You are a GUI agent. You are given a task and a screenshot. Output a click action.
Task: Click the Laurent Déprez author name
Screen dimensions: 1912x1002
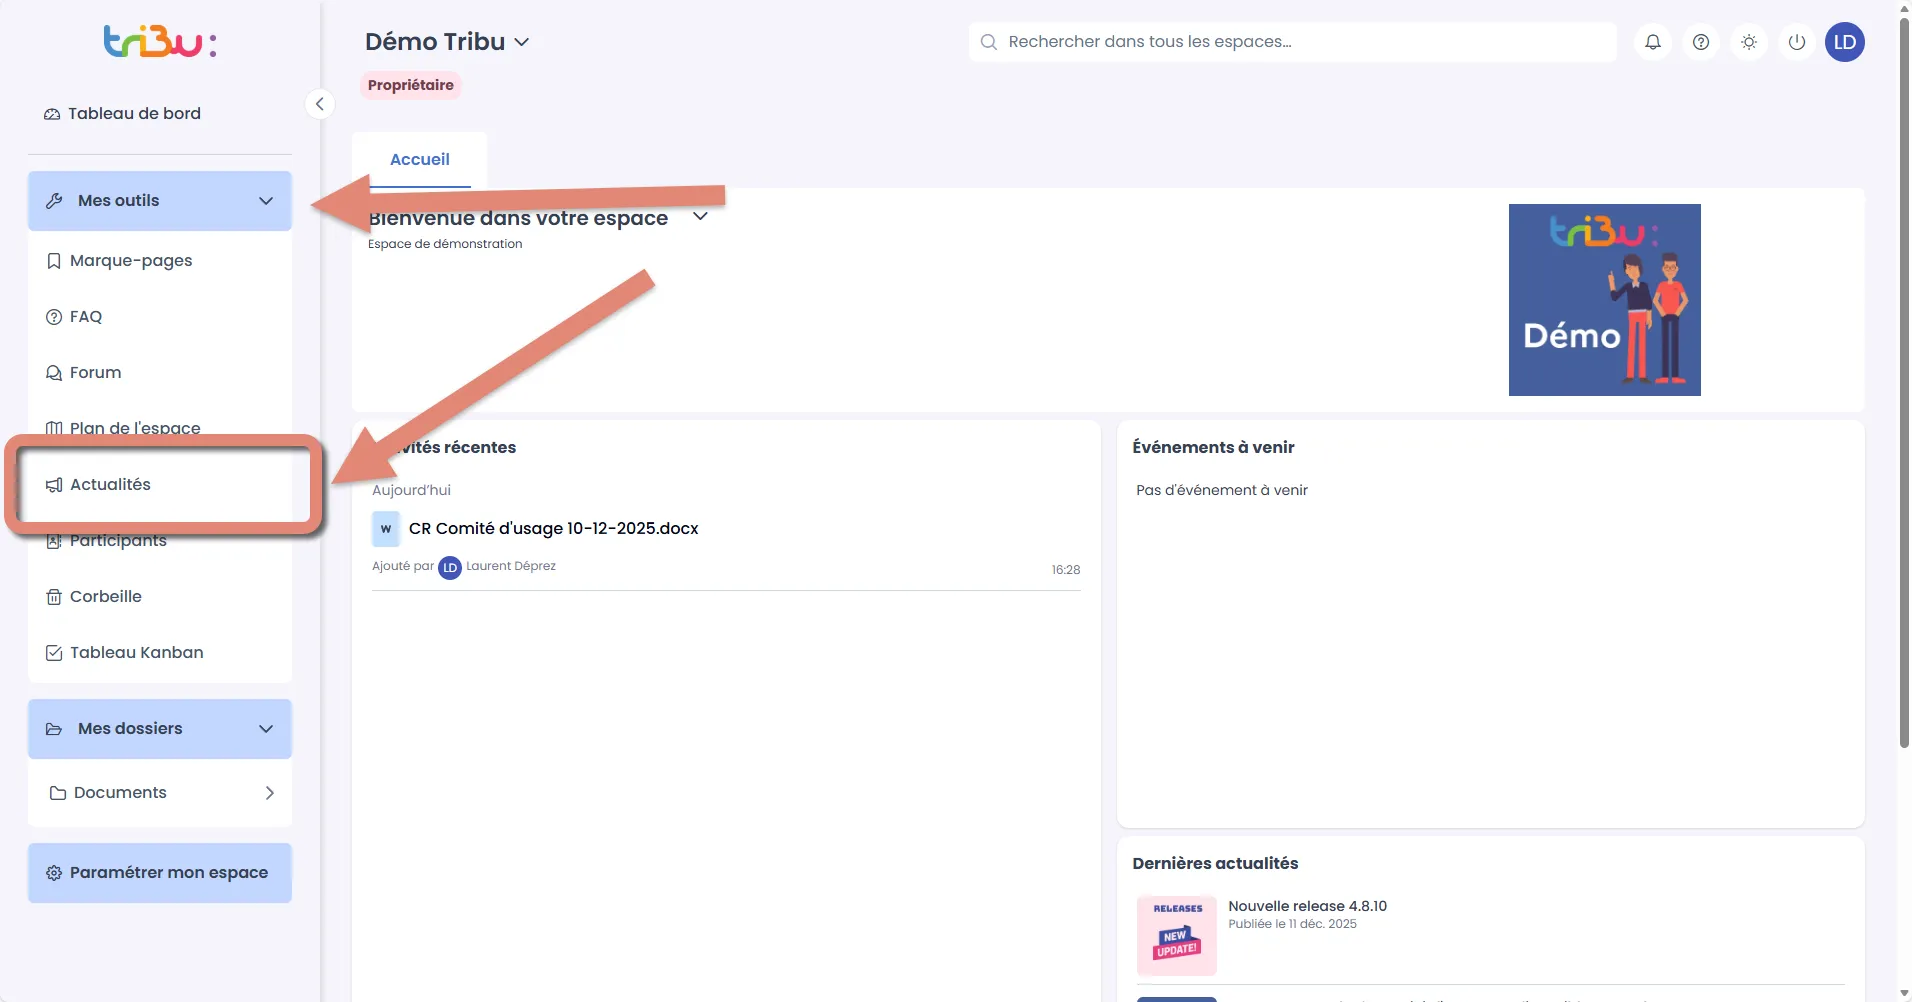click(x=511, y=566)
